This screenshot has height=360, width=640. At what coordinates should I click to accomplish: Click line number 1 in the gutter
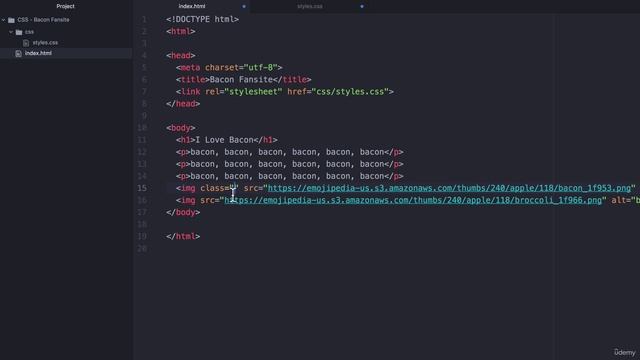click(144, 19)
